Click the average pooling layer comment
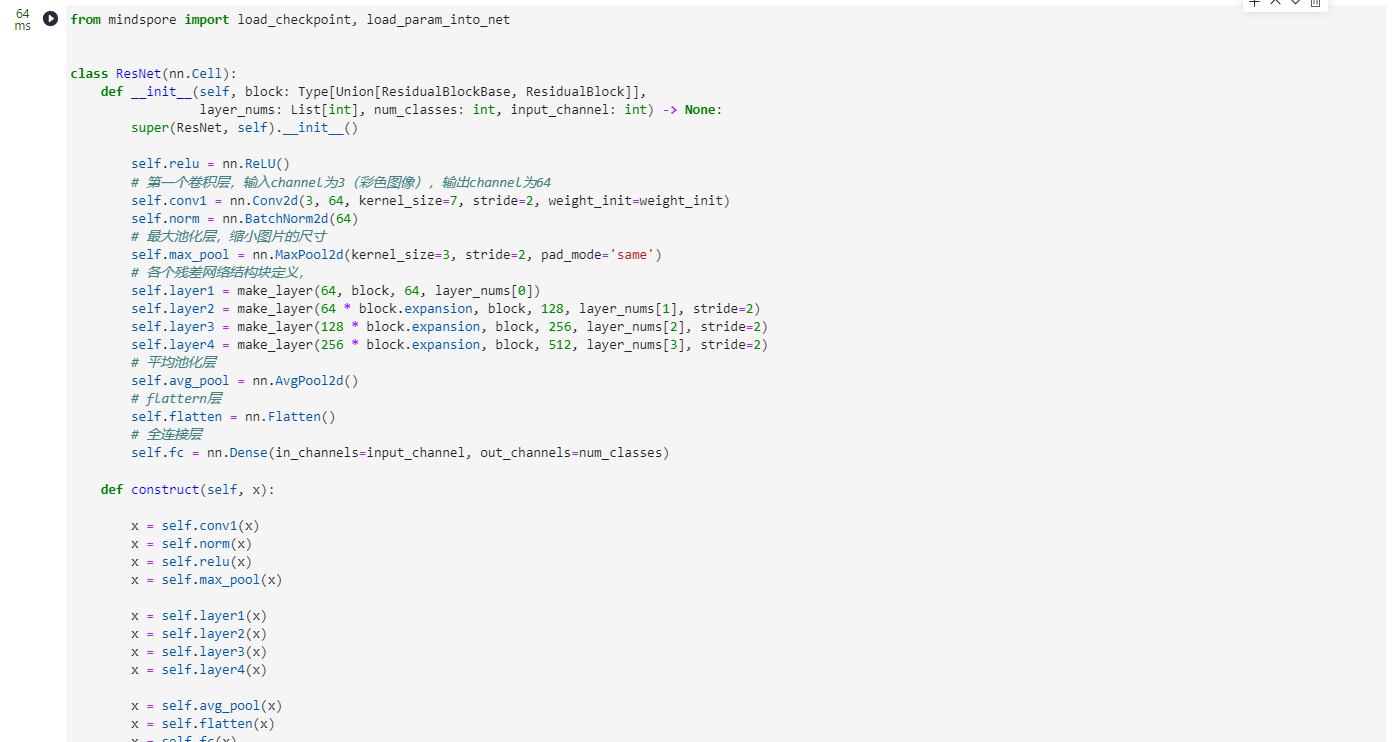This screenshot has height=742, width=1396. click(174, 362)
